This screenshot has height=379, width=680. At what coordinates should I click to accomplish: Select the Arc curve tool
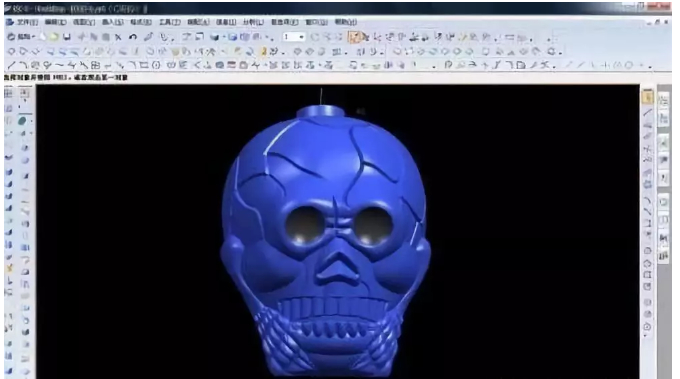[23, 65]
